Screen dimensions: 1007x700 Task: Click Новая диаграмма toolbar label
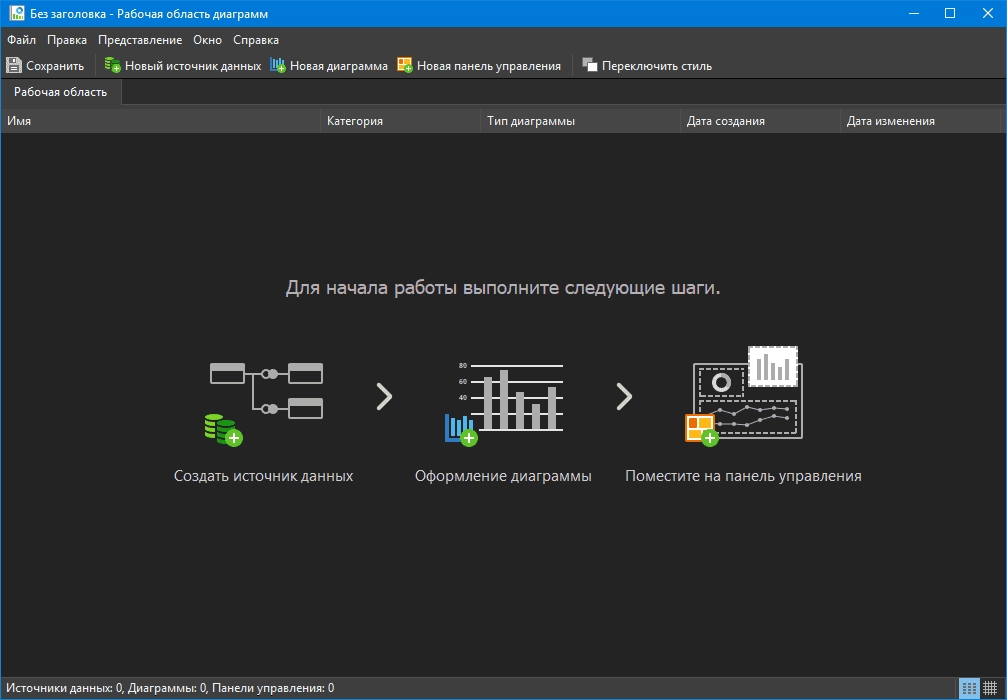pos(338,66)
